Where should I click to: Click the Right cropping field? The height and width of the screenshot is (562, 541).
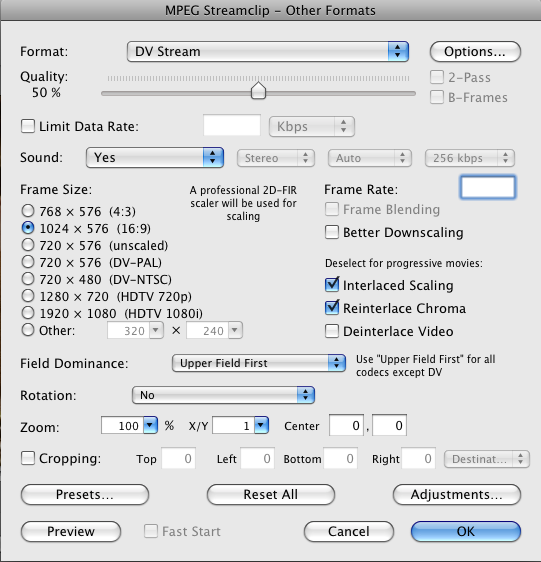tap(418, 458)
